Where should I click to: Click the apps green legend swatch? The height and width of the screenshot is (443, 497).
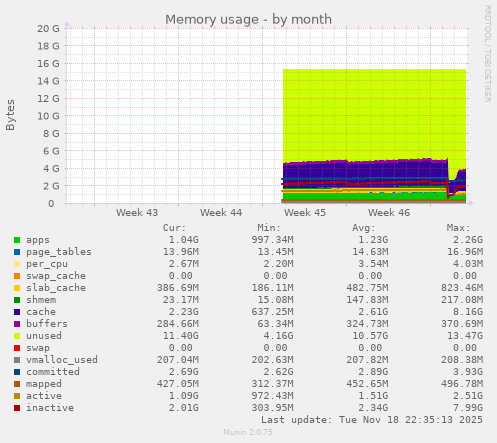pos(17,240)
